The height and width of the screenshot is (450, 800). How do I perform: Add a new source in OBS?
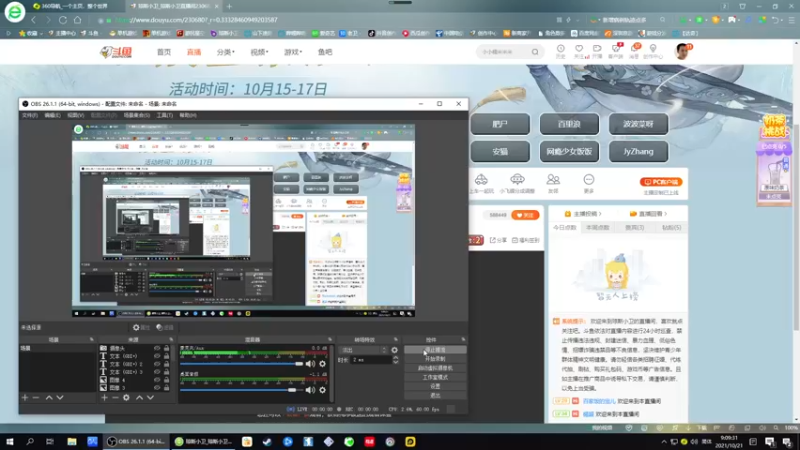click(x=104, y=397)
